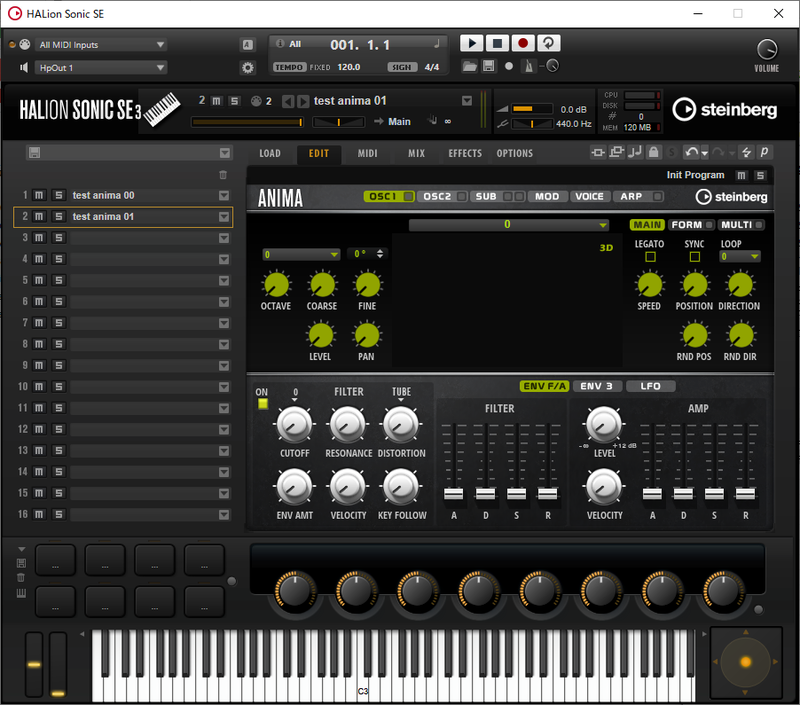Viewport: 800px width, 705px height.
Task: Open the options gear icon
Action: 247,67
